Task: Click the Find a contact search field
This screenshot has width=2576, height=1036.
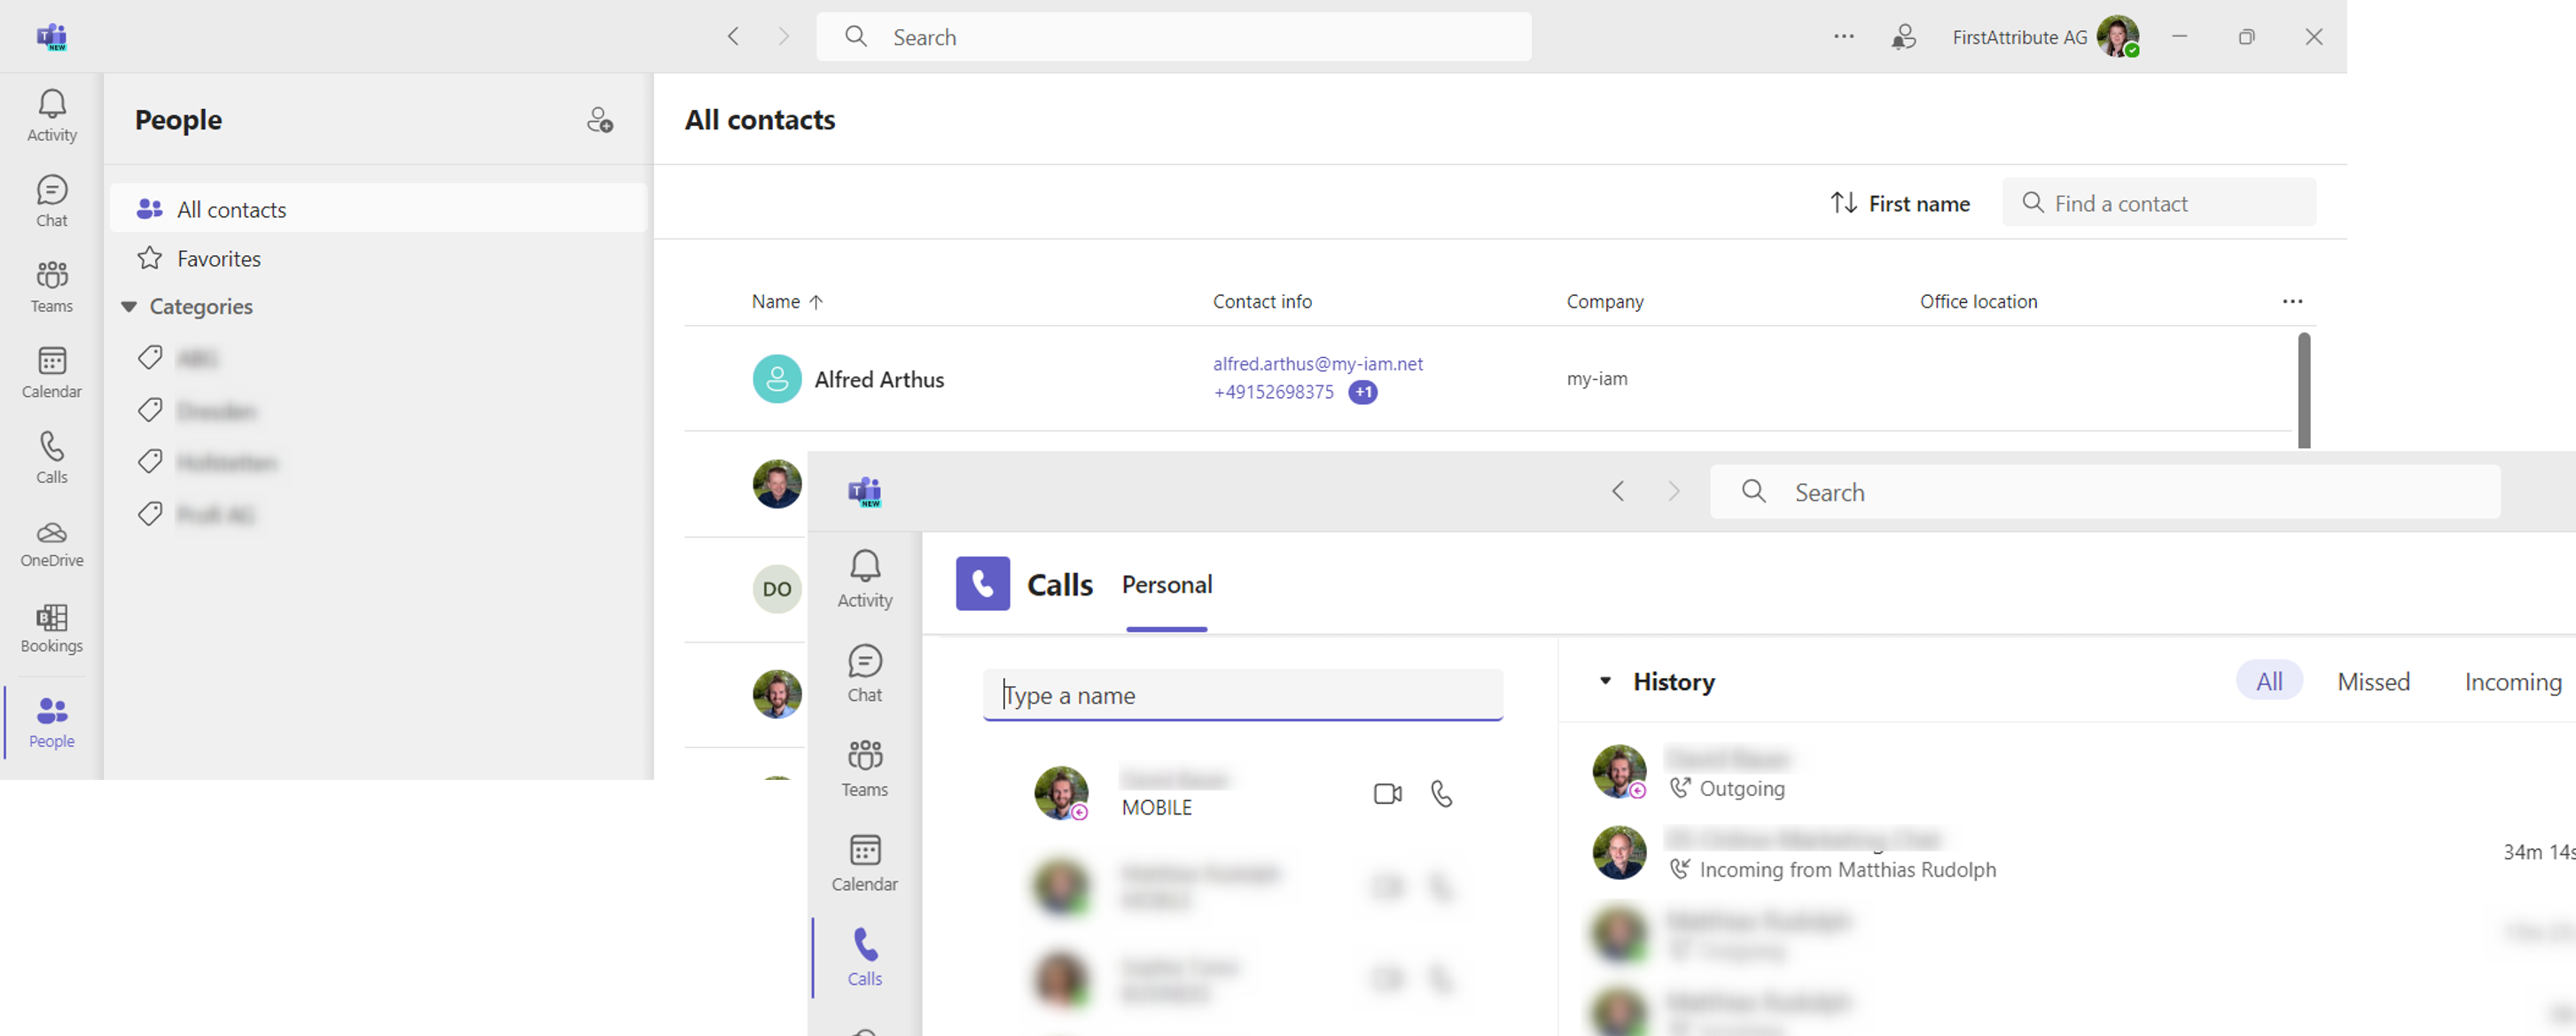Action: click(x=2156, y=202)
